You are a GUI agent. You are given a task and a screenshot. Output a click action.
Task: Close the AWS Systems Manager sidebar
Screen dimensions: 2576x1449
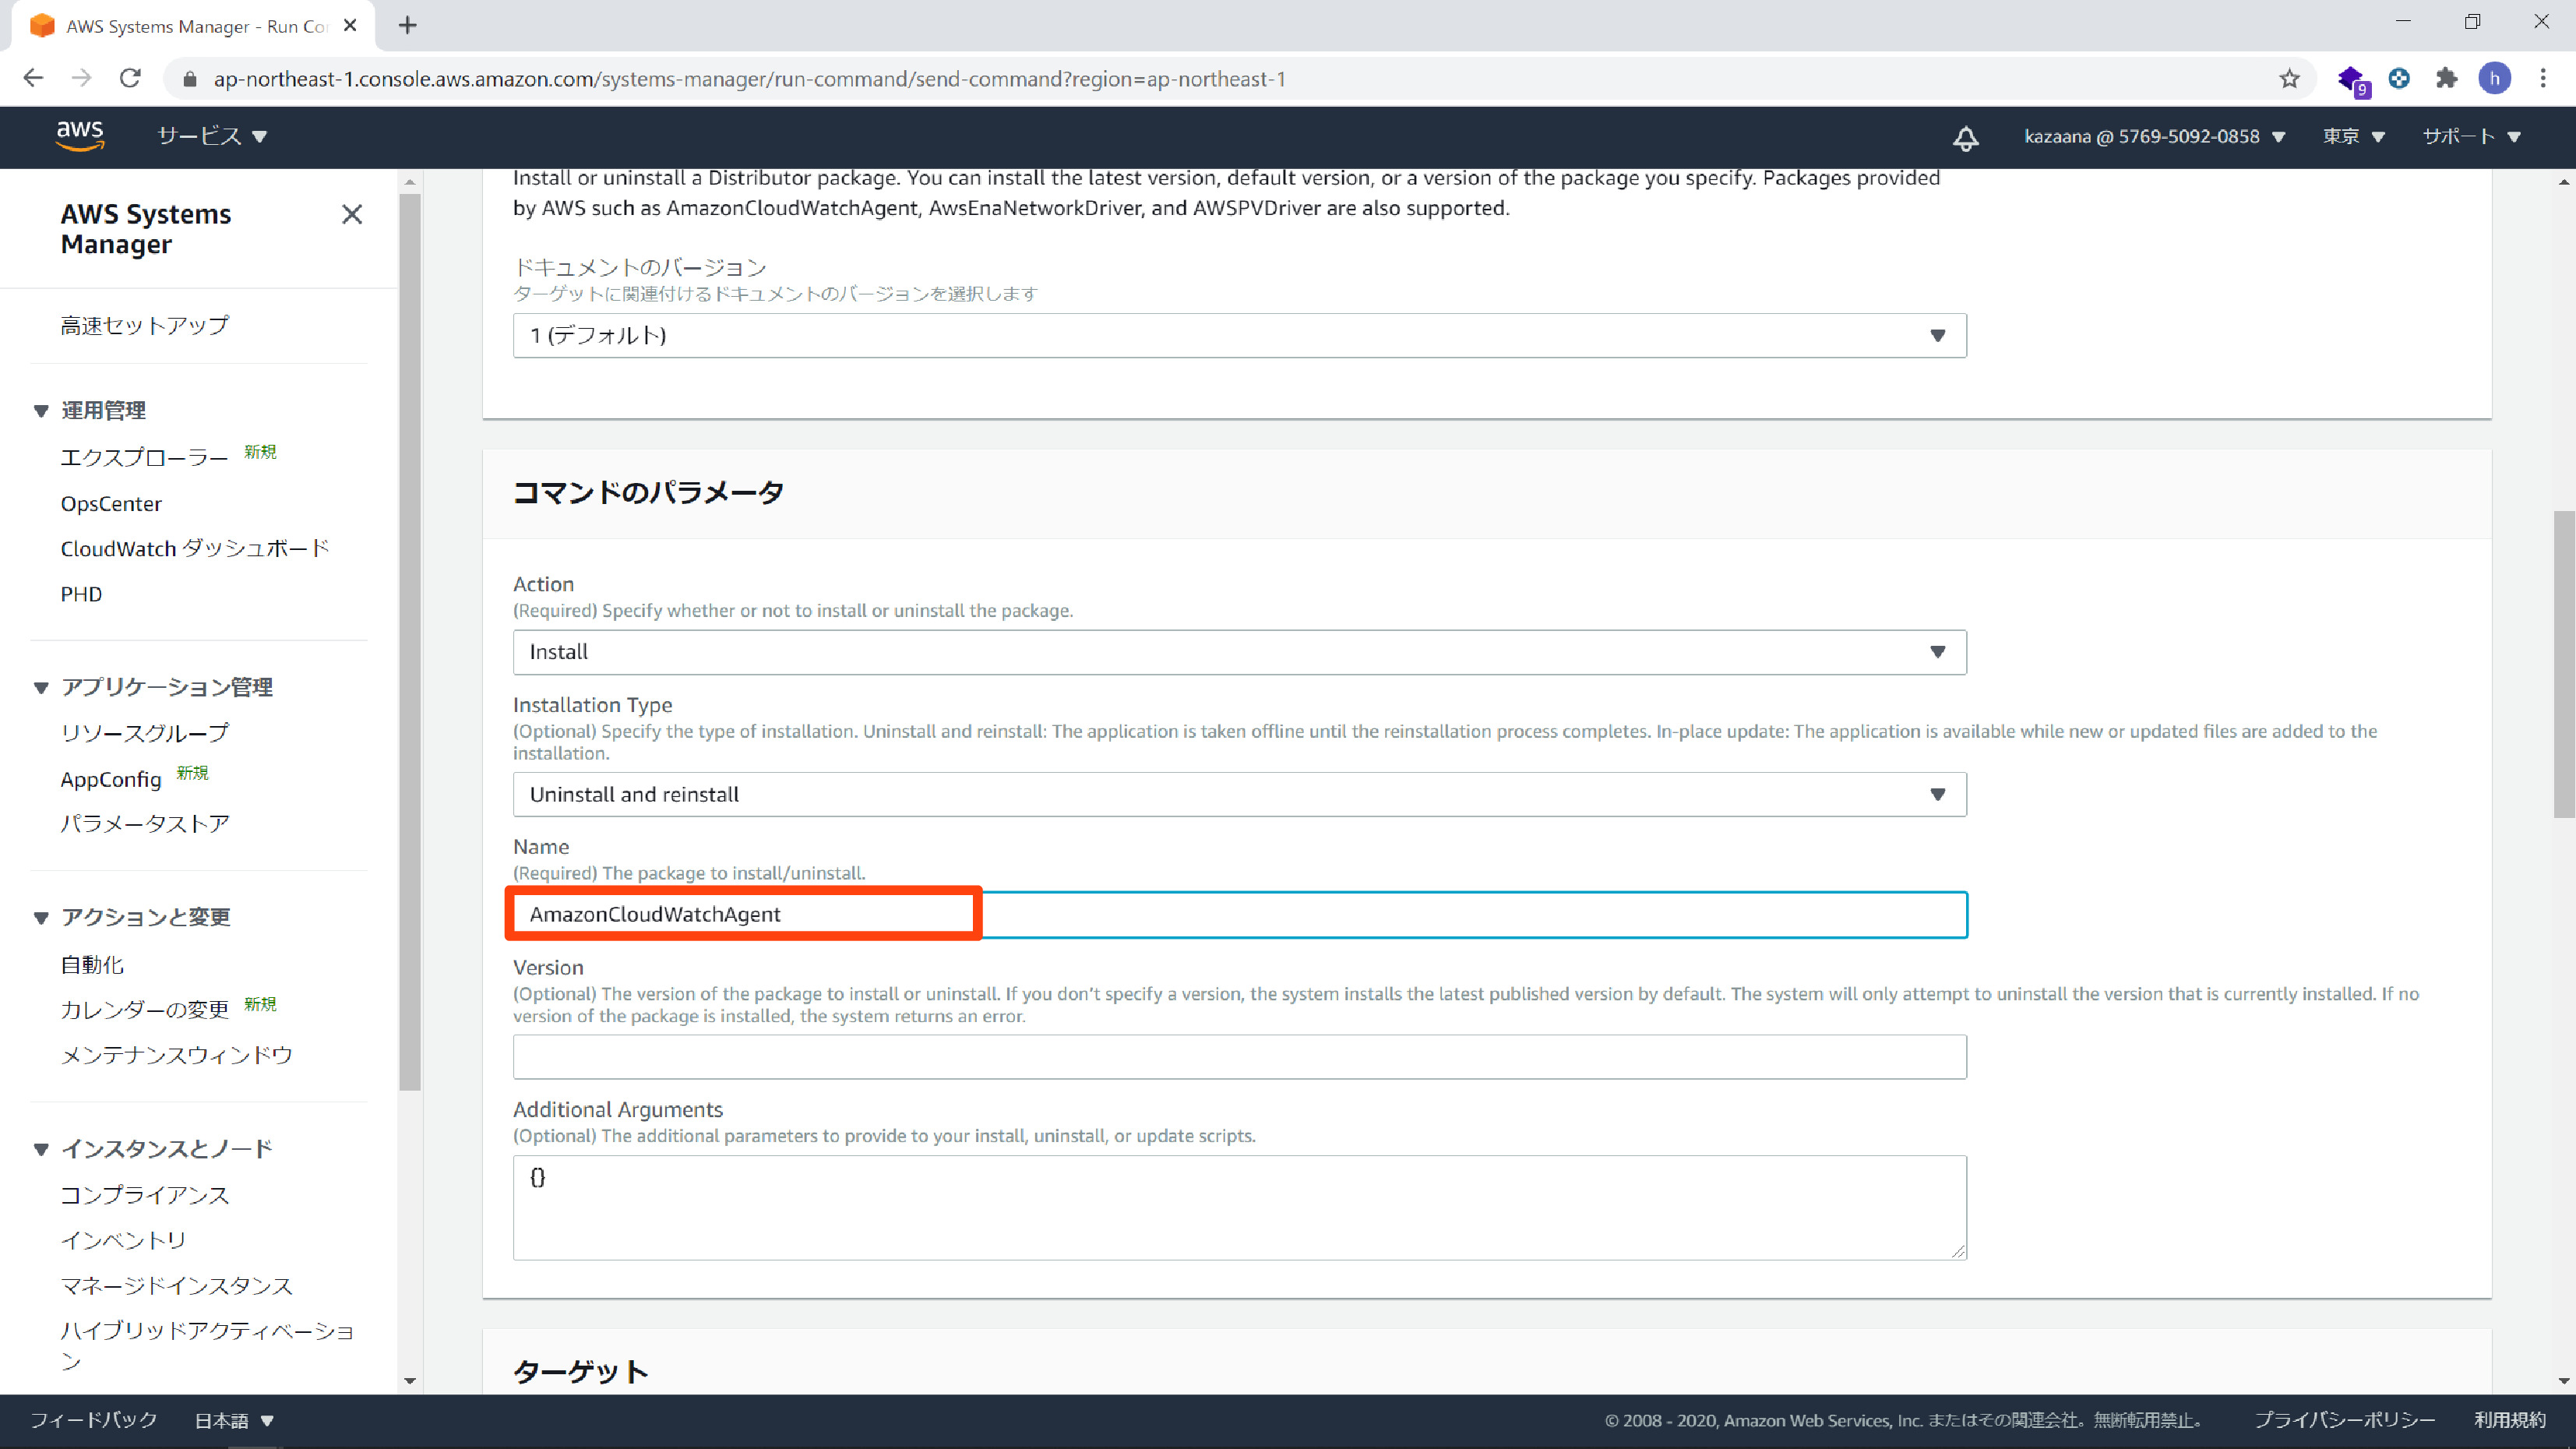[x=352, y=214]
